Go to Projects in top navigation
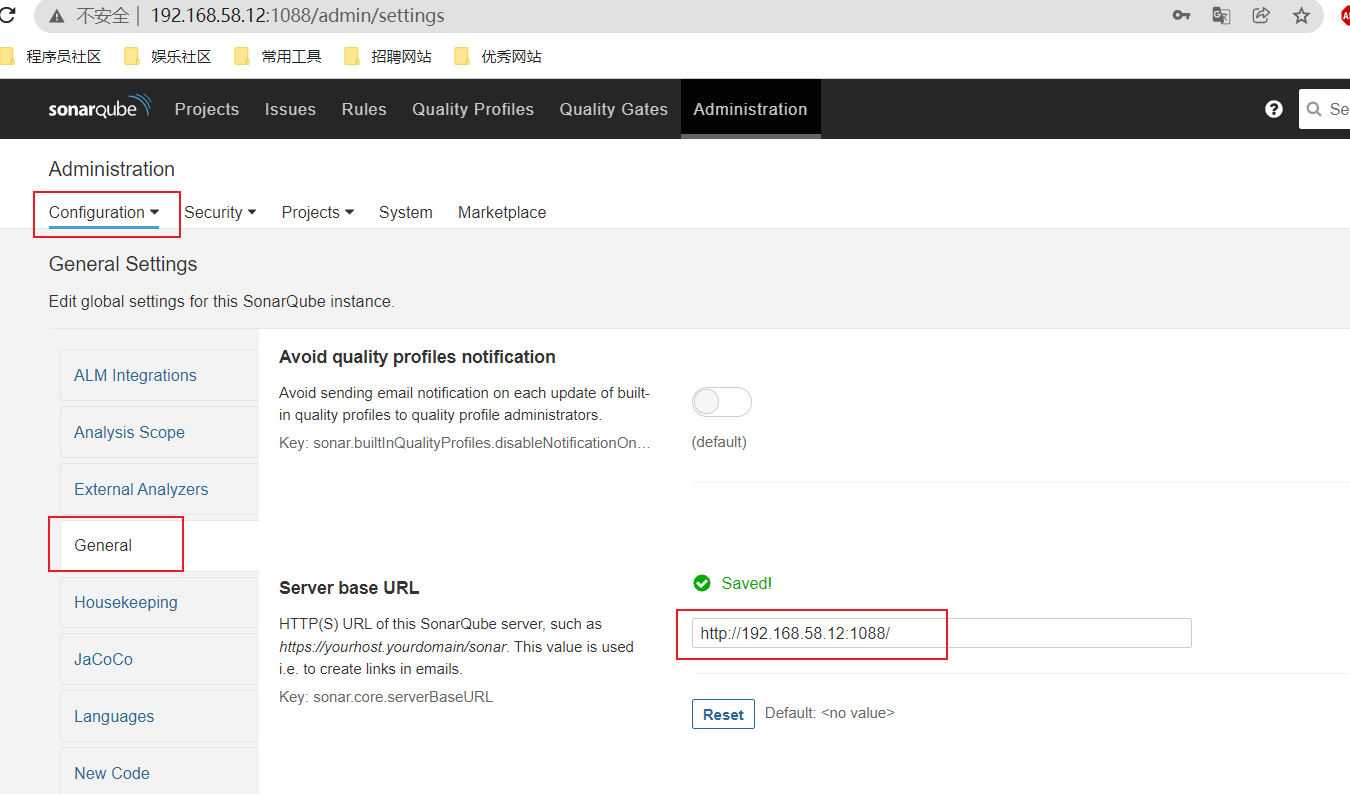This screenshot has height=794, width=1350. pos(207,109)
